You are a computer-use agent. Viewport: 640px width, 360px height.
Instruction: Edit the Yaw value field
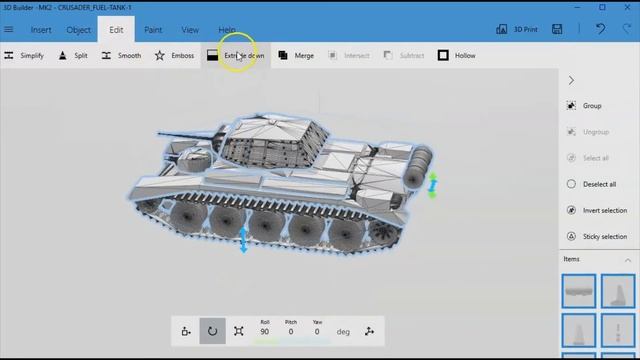click(317, 331)
